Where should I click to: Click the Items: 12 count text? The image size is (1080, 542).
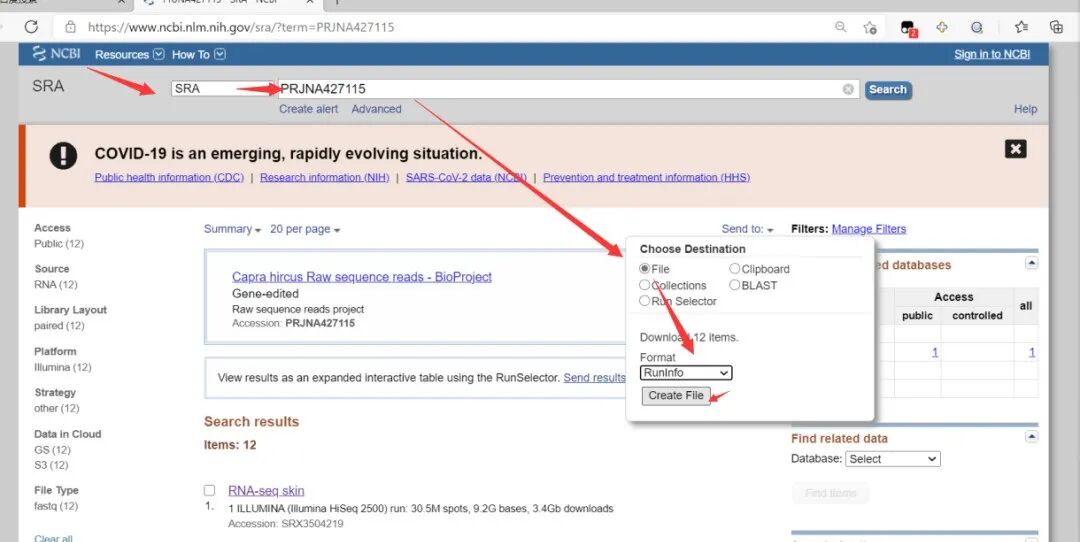tap(230, 445)
